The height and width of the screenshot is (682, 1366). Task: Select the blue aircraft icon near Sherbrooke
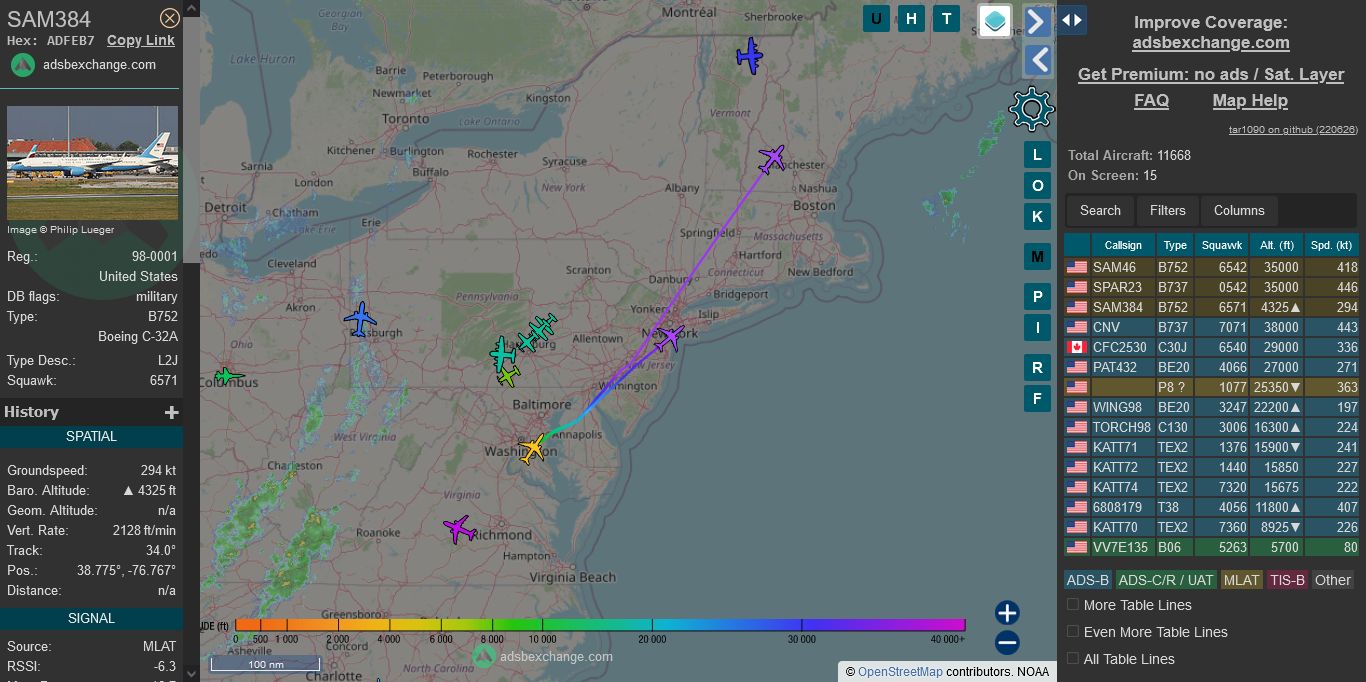749,56
